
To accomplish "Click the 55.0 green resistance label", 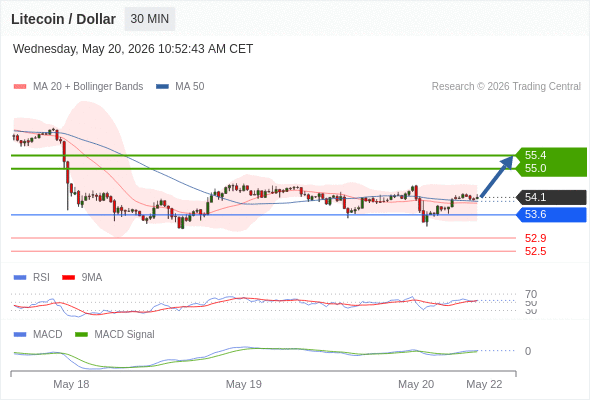I will pos(535,168).
